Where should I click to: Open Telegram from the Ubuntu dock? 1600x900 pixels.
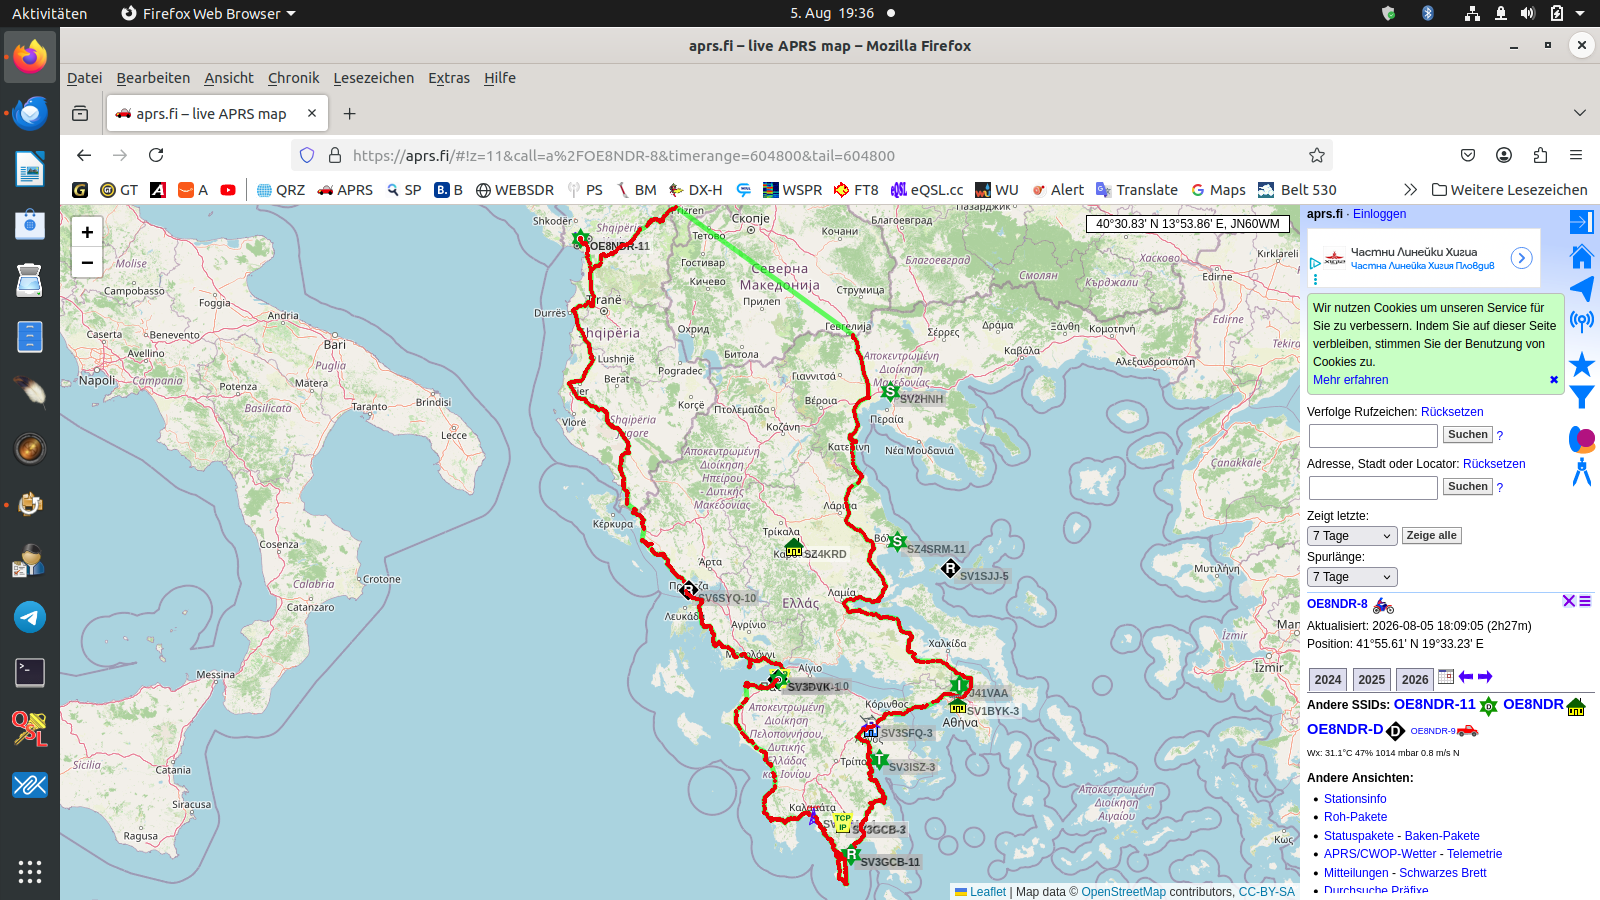click(x=30, y=617)
